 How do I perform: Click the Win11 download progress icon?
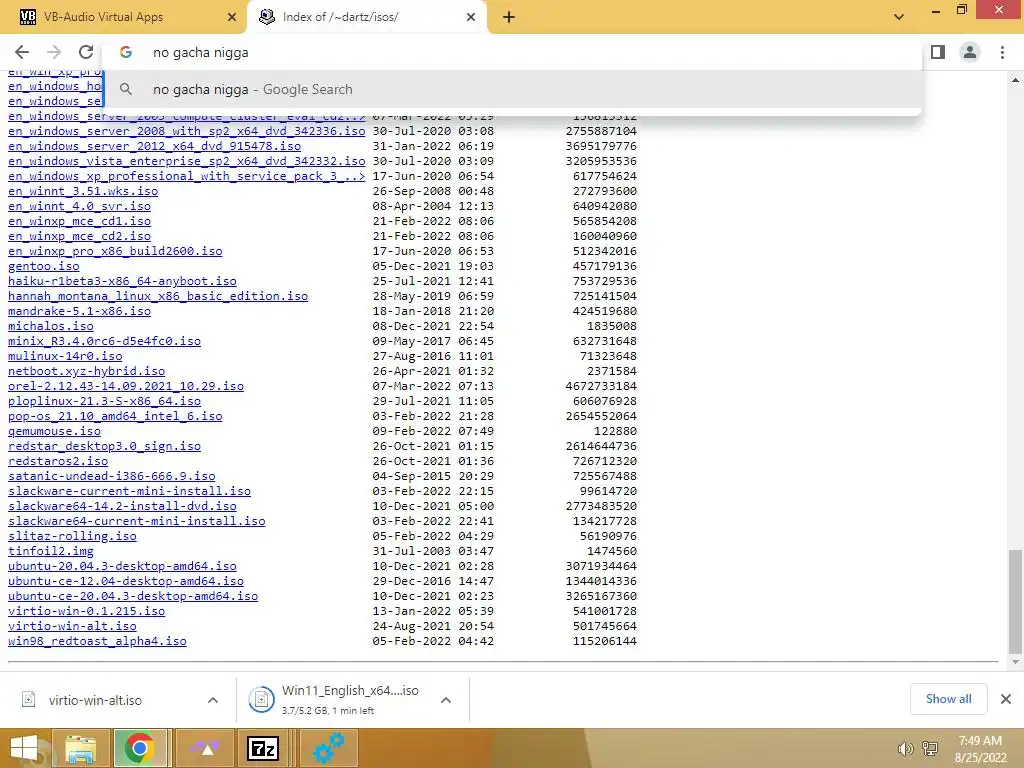point(261,699)
